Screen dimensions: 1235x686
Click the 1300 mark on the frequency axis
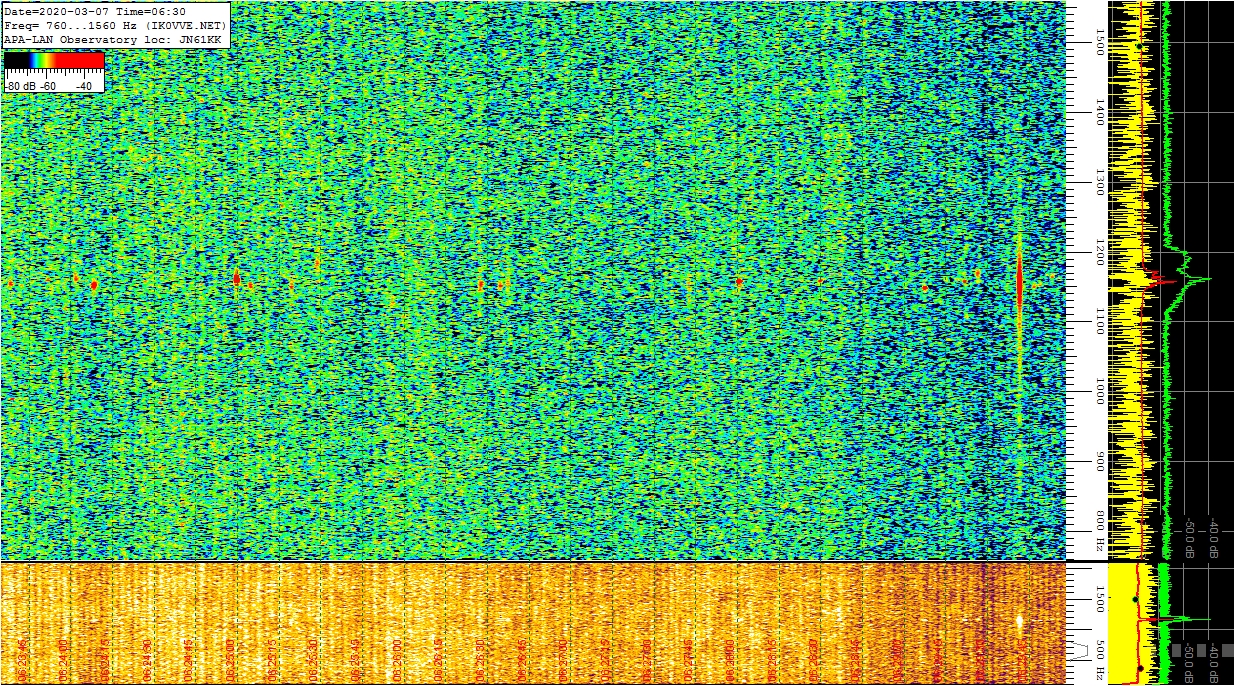(x=1099, y=183)
